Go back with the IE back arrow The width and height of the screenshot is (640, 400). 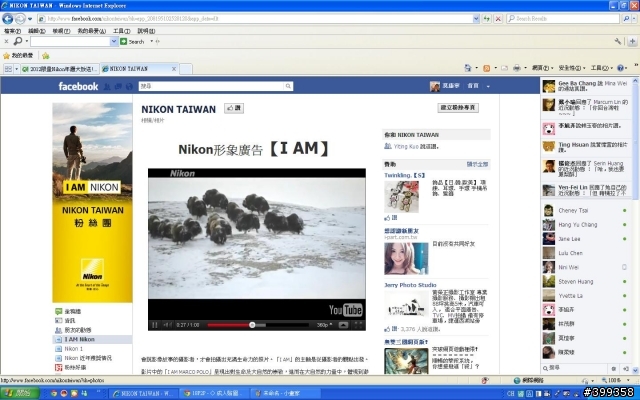click(7, 18)
